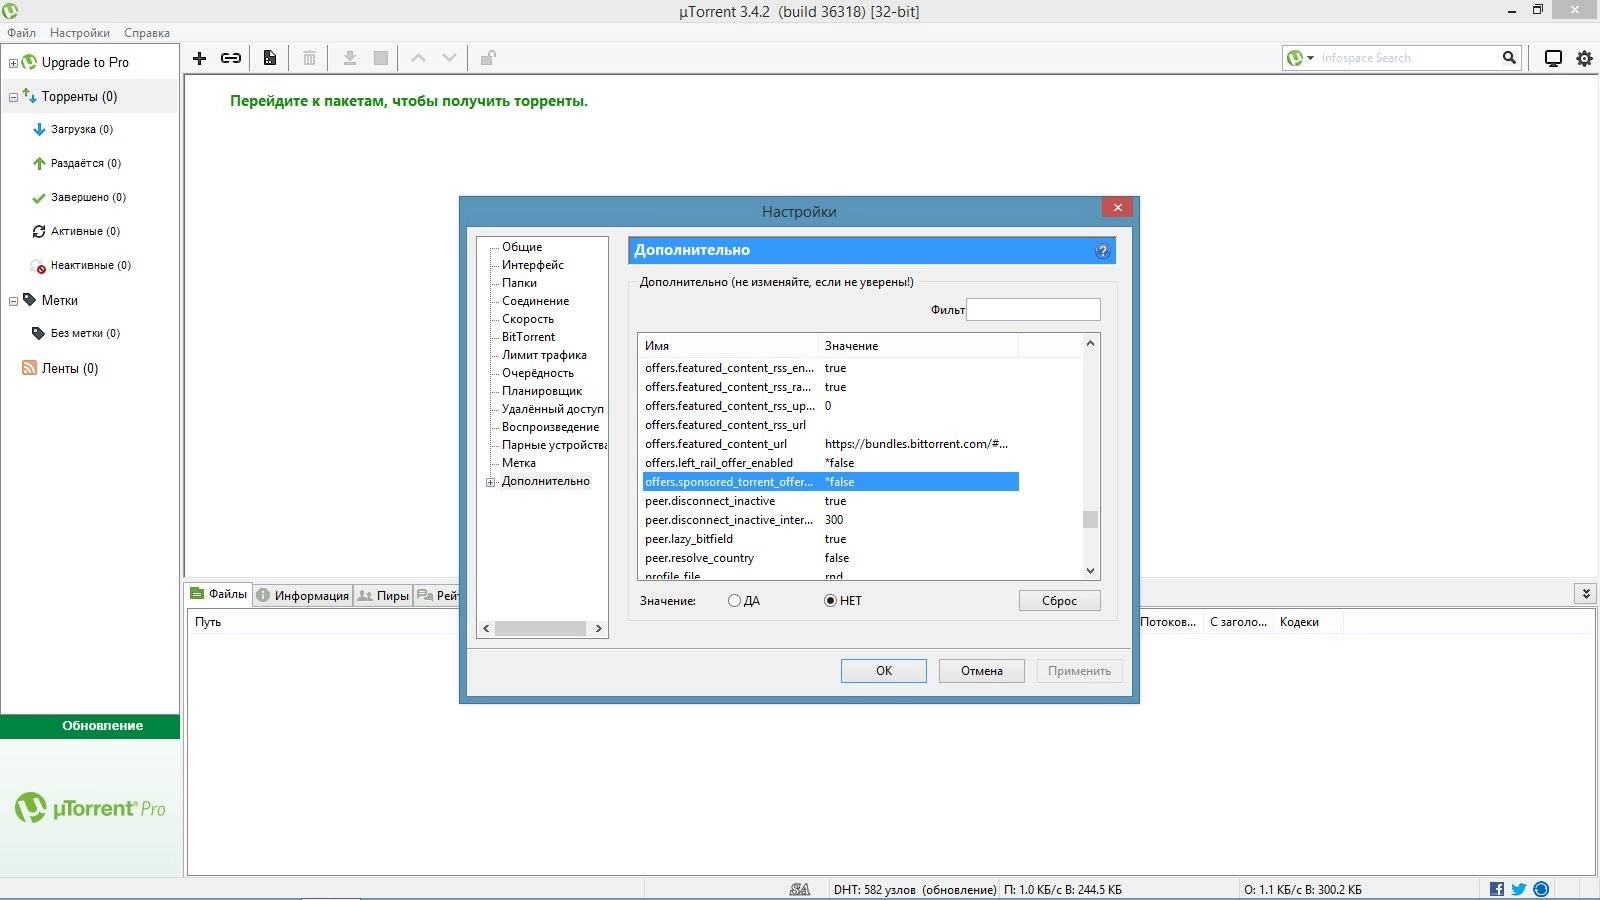Click the search magnifier icon

[1509, 58]
